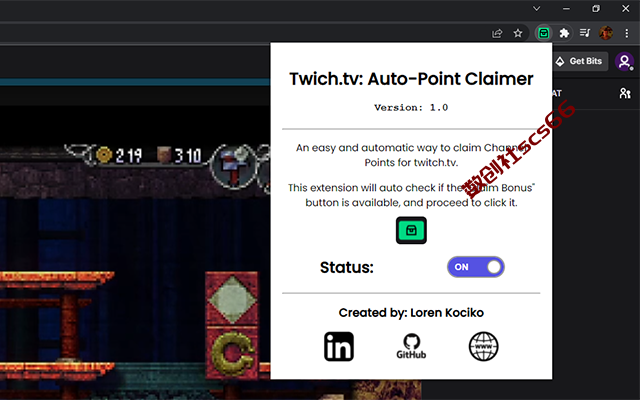Click the 'Version: 1.0' text
The width and height of the screenshot is (640, 400).
[411, 108]
